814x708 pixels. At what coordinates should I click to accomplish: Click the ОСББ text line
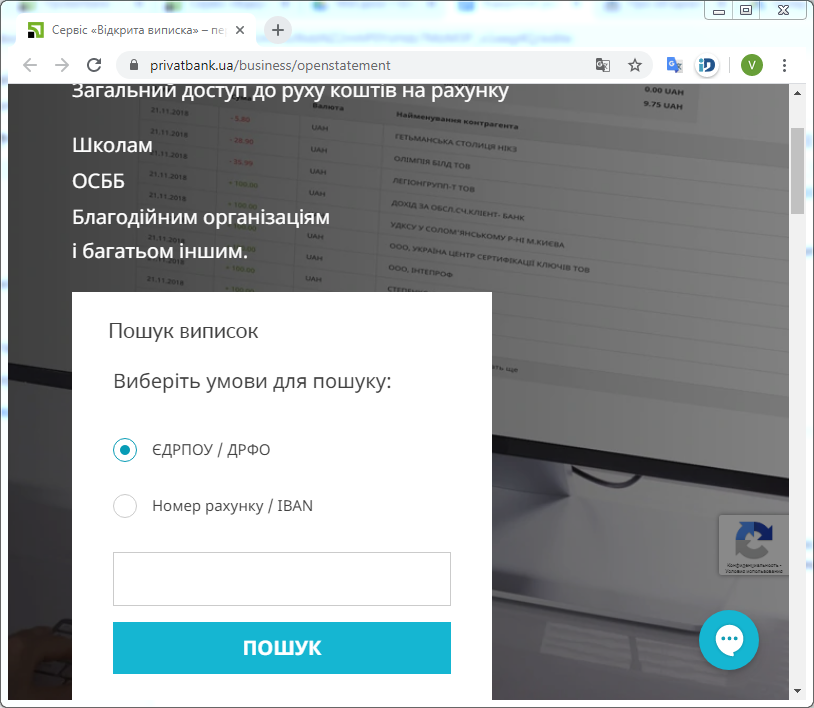point(98,181)
